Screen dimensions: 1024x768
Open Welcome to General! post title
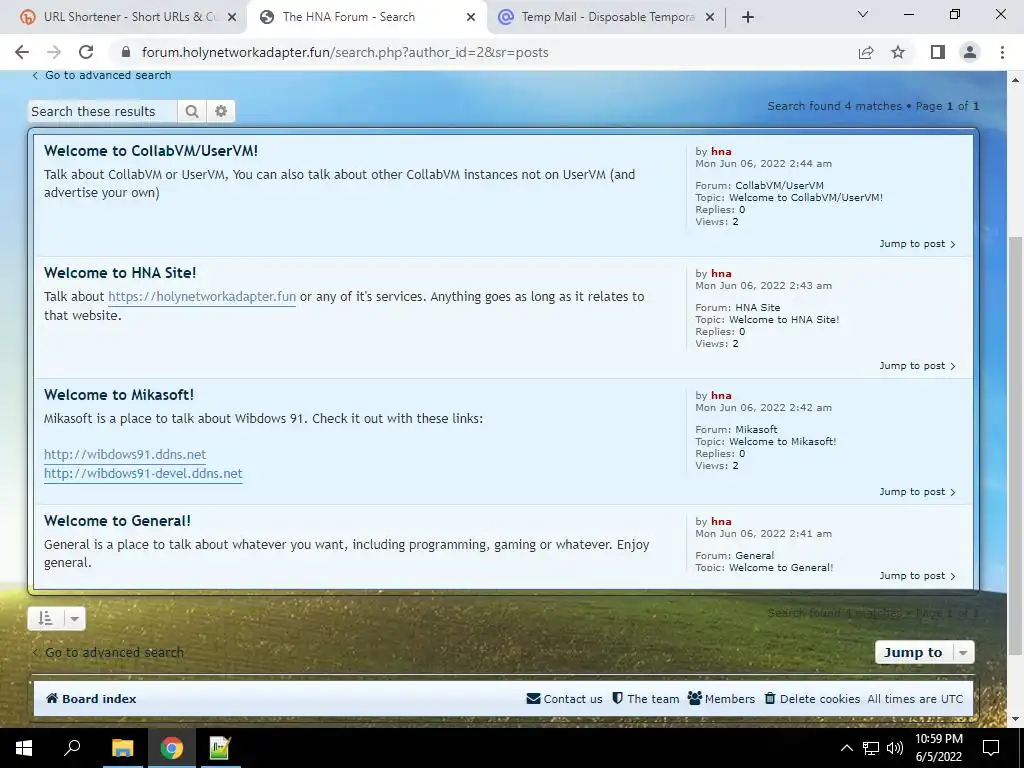(118, 521)
